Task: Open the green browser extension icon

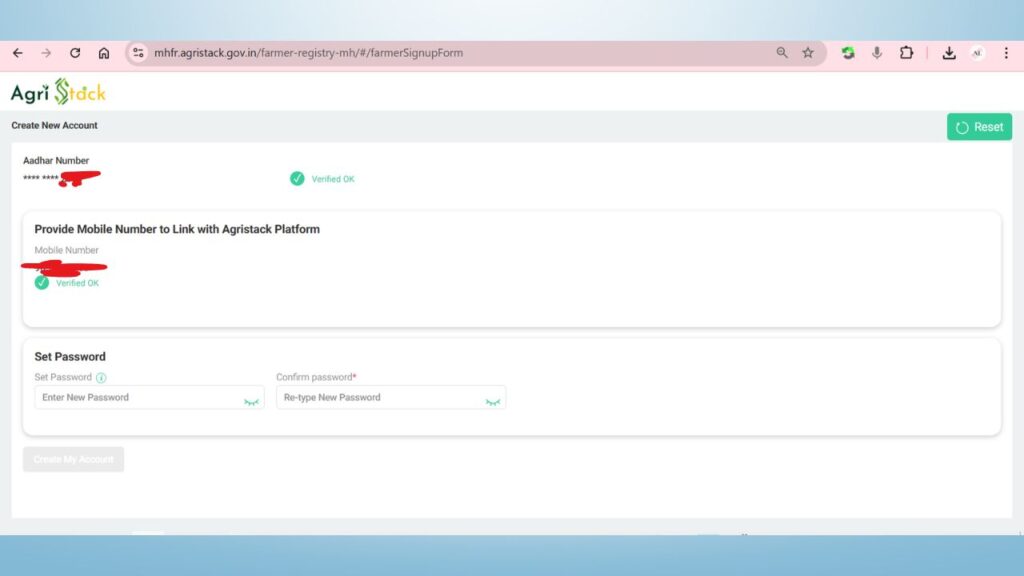Action: click(848, 53)
